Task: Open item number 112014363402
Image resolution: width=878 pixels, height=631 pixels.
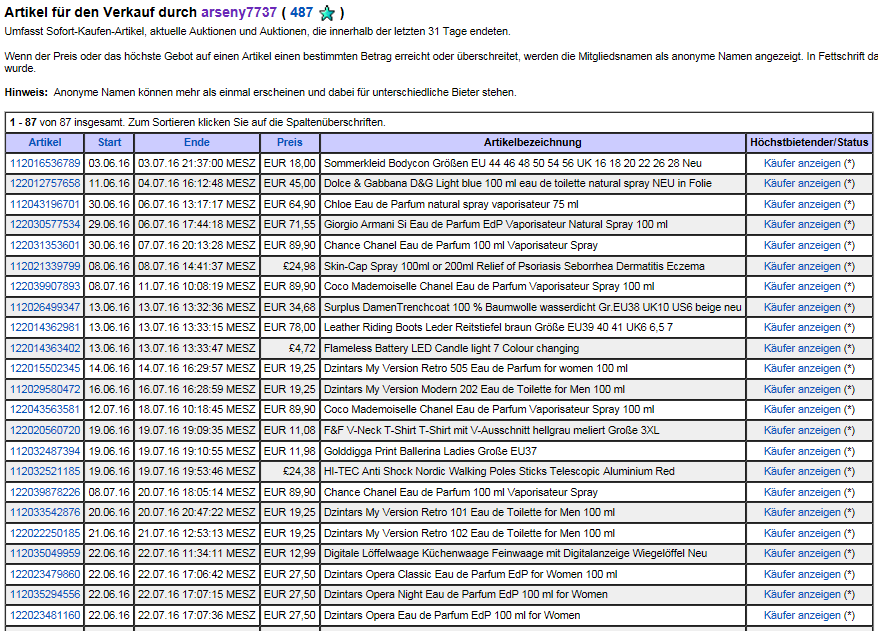Action: (45, 348)
